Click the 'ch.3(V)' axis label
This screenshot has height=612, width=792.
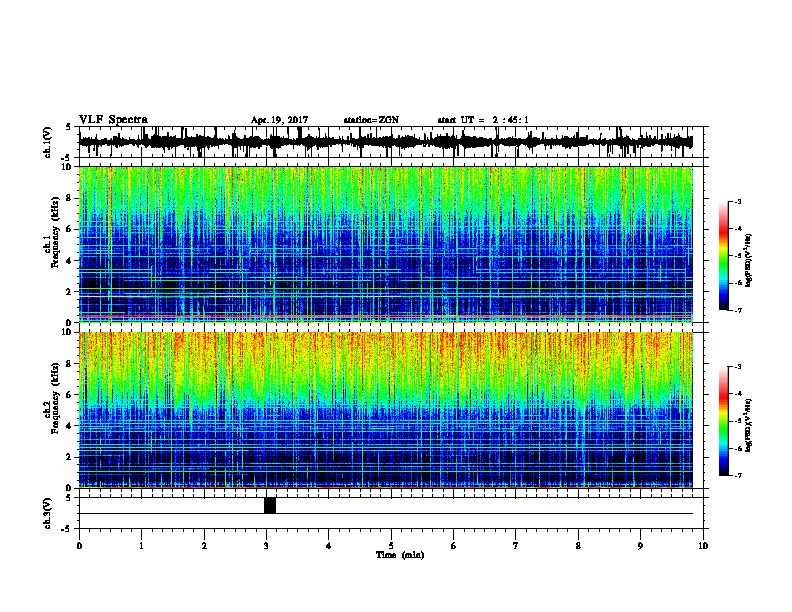click(x=48, y=513)
